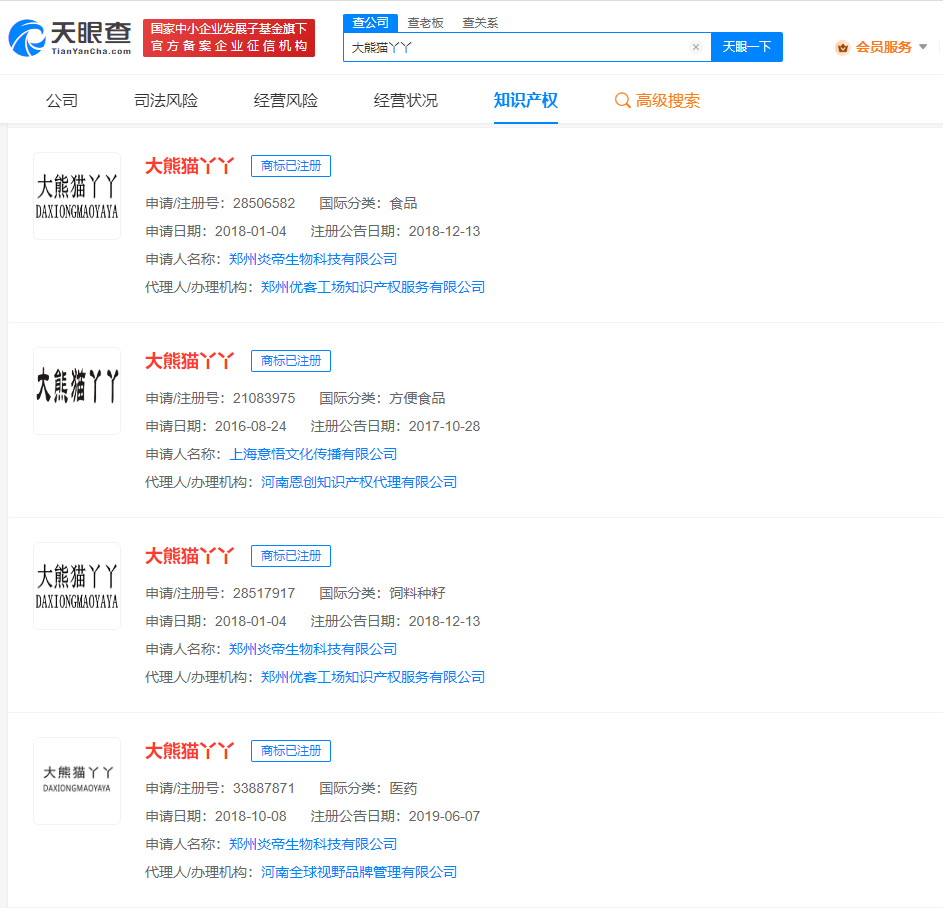Open the 河南全球视野品牌管理有限公司 agent link
The image size is (943, 908).
(x=359, y=872)
